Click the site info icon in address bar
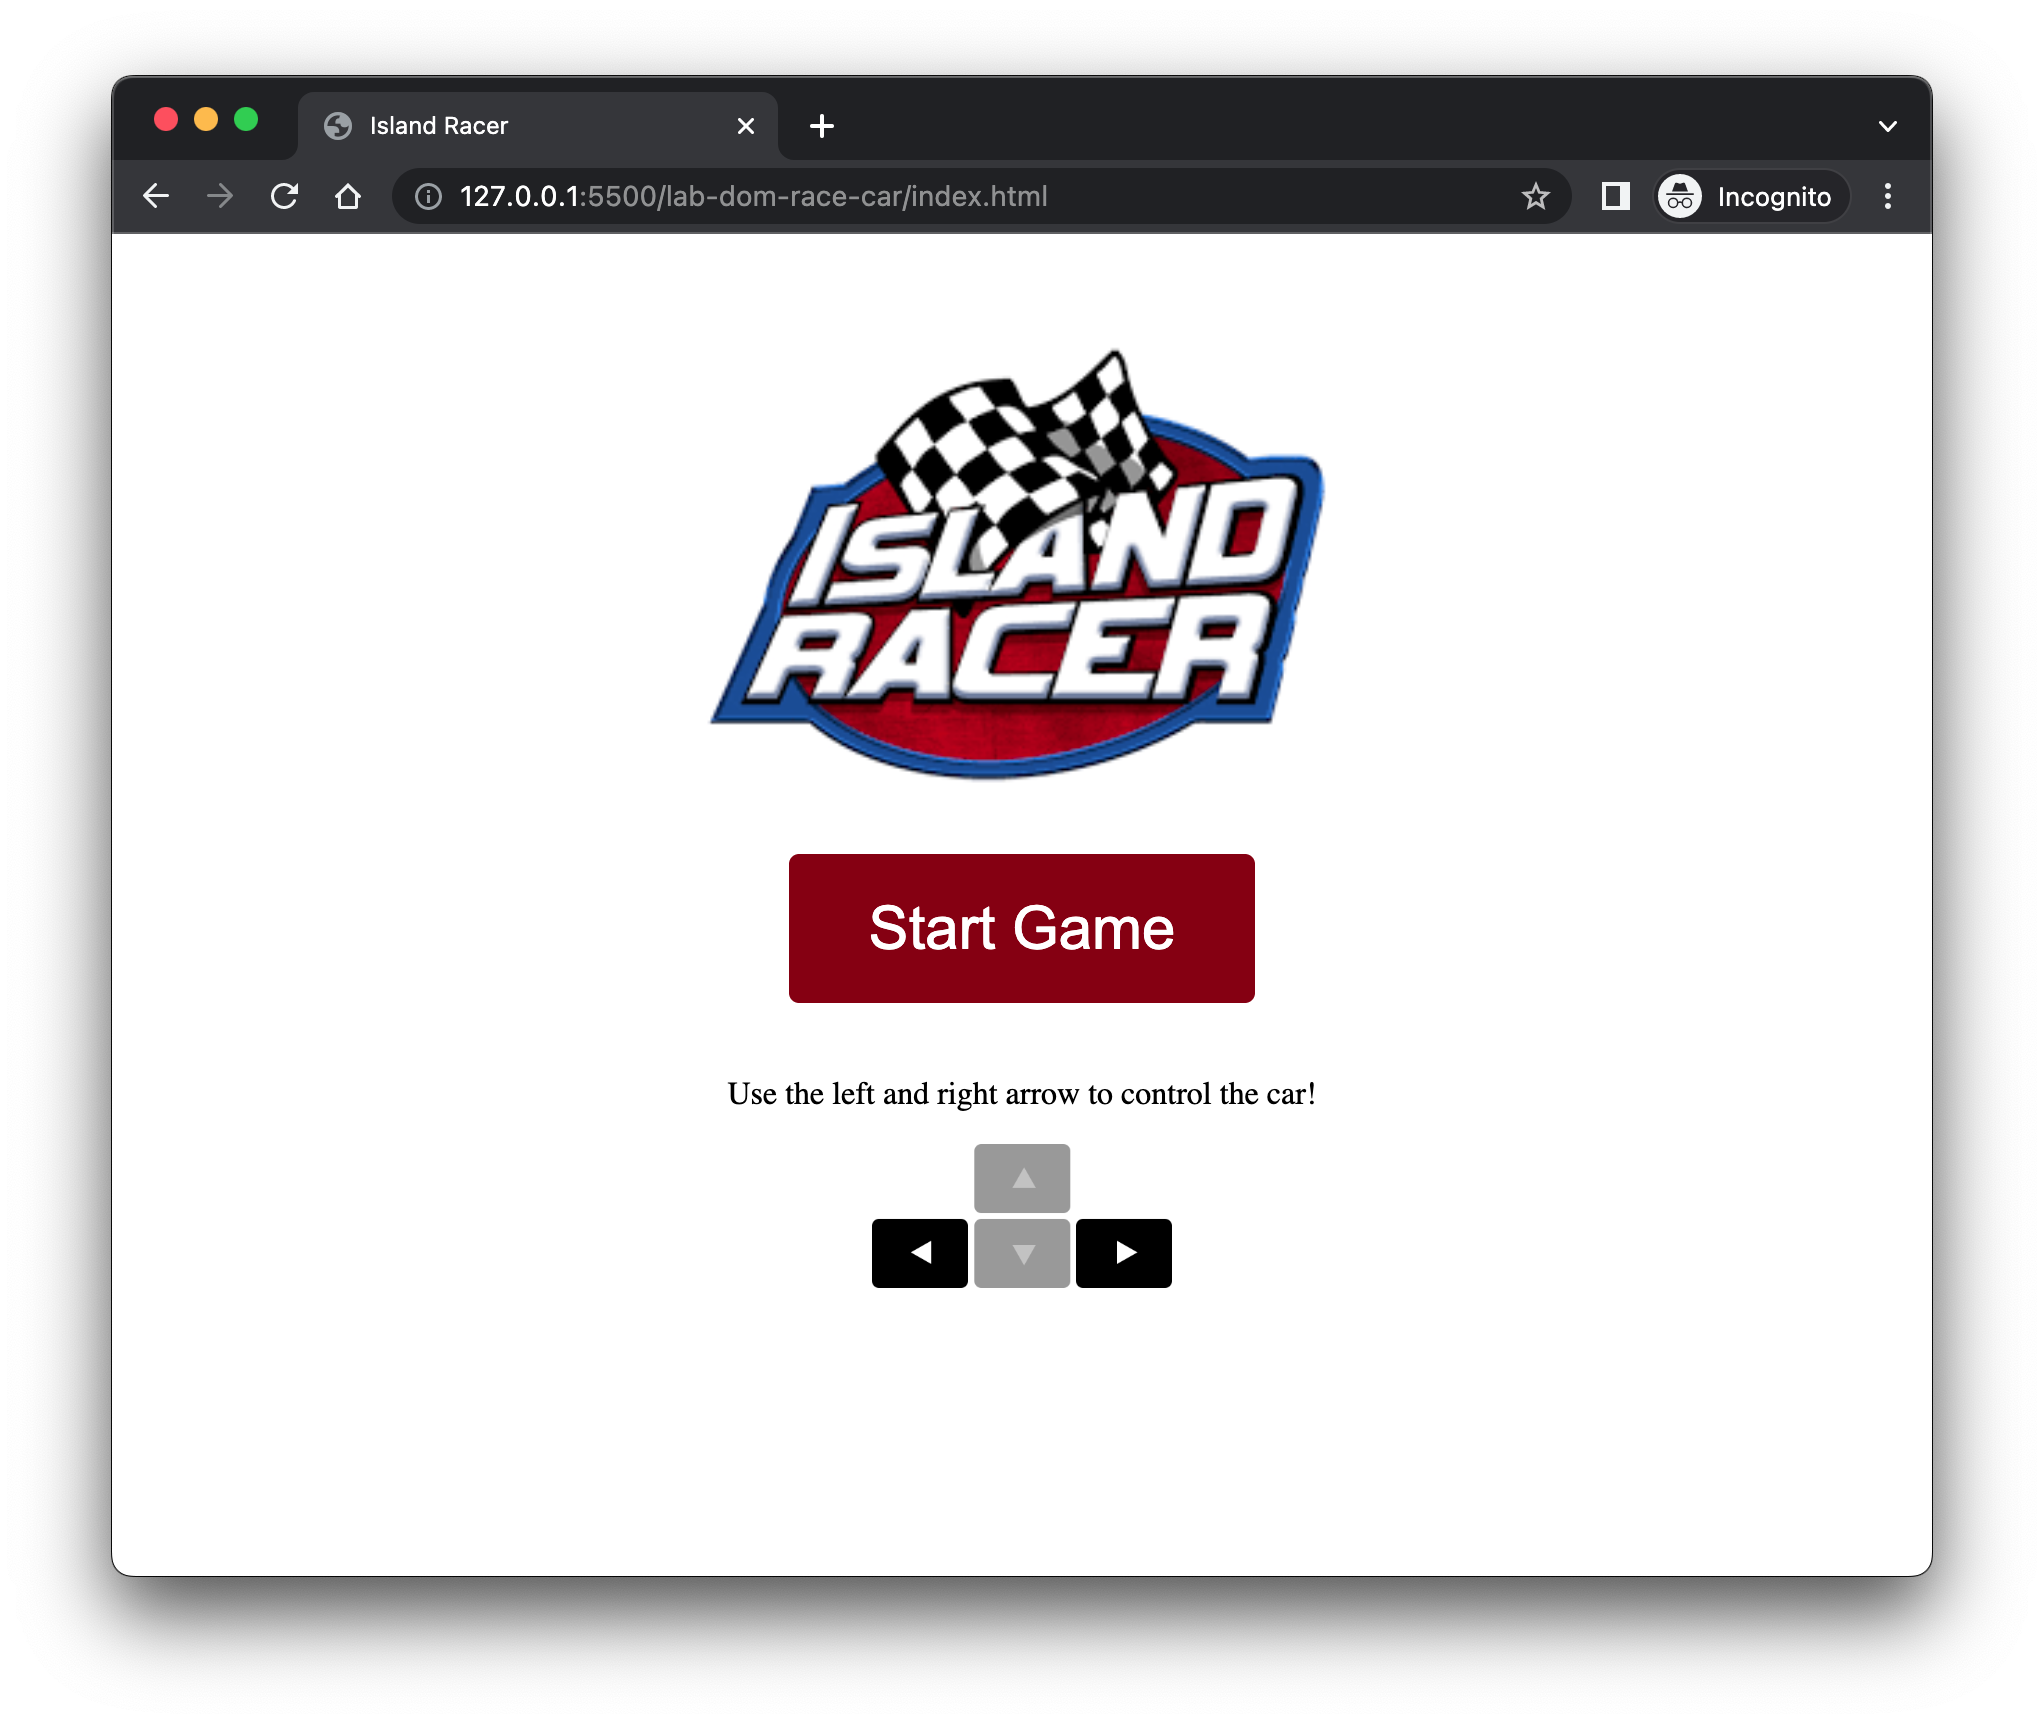This screenshot has width=2044, height=1724. pyautogui.click(x=427, y=196)
